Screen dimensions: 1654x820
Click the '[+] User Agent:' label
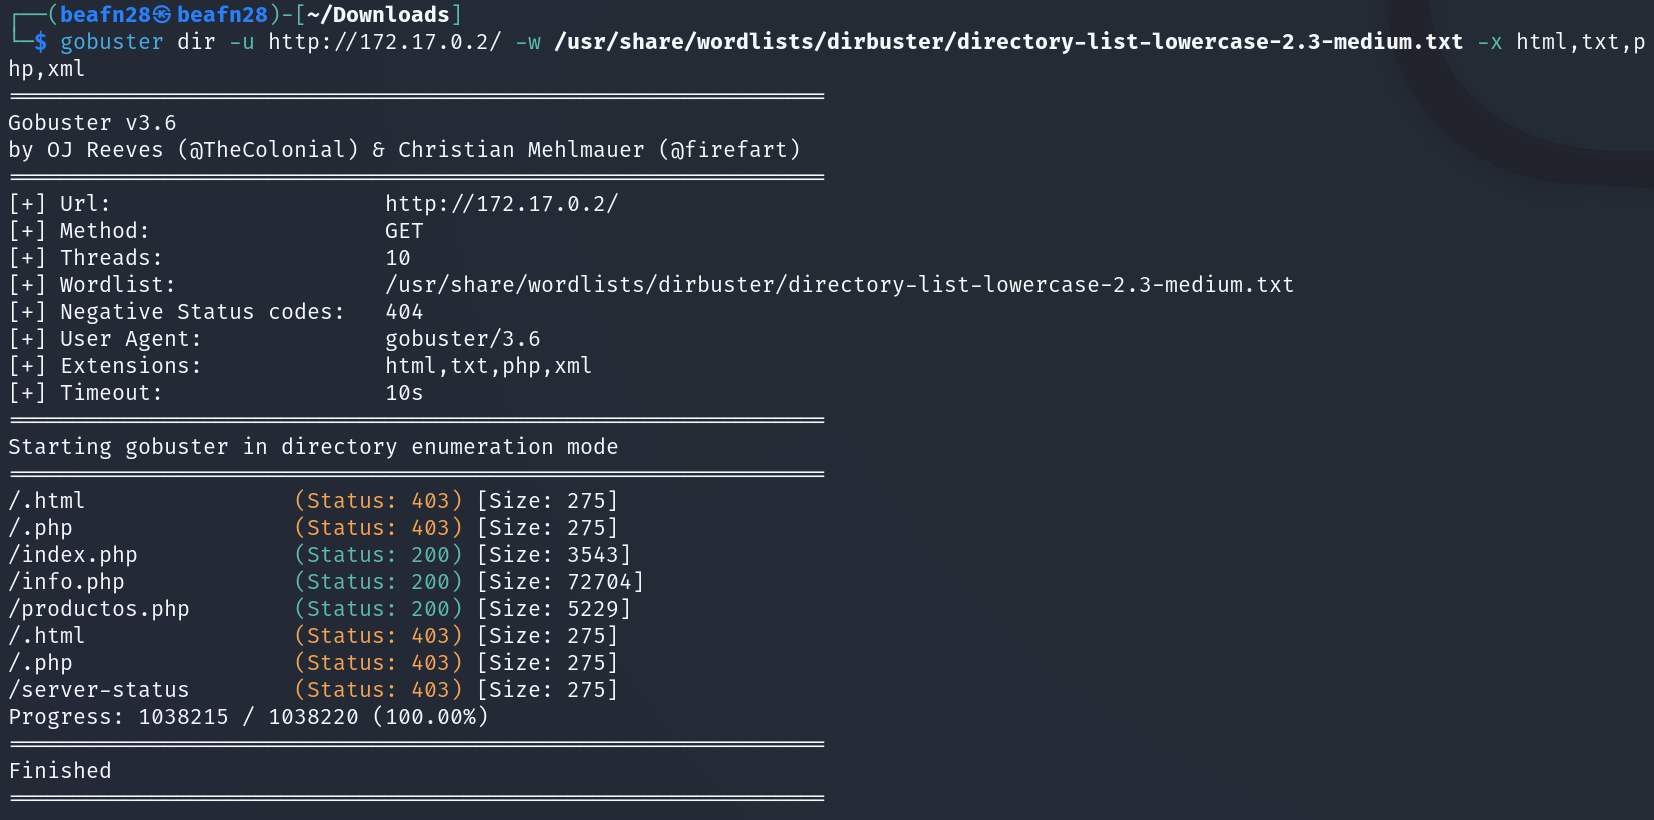(x=105, y=339)
